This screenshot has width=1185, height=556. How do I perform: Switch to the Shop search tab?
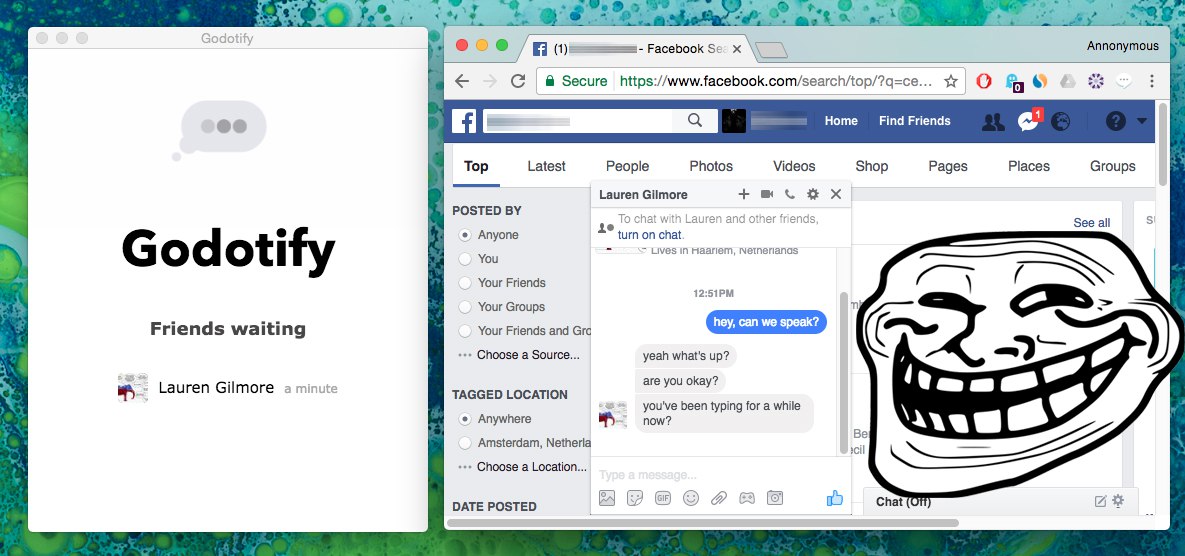[x=871, y=166]
